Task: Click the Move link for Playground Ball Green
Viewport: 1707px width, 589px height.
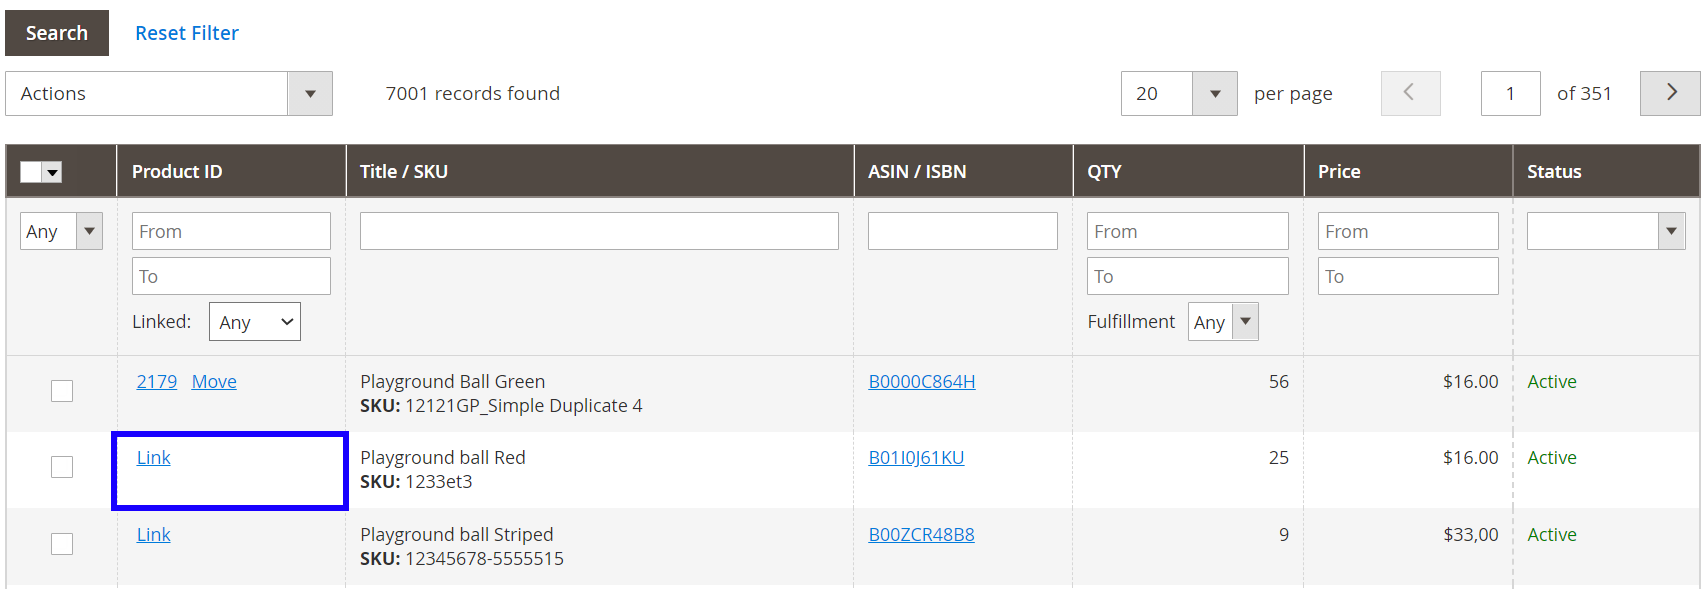Action: (214, 382)
